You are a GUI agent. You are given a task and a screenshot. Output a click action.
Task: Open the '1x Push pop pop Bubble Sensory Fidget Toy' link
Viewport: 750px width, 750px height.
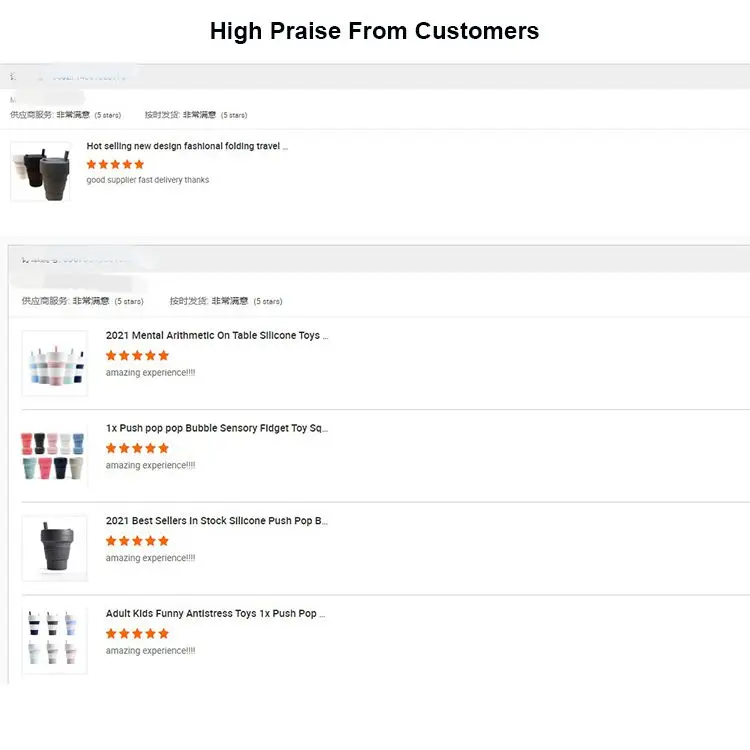(x=217, y=428)
